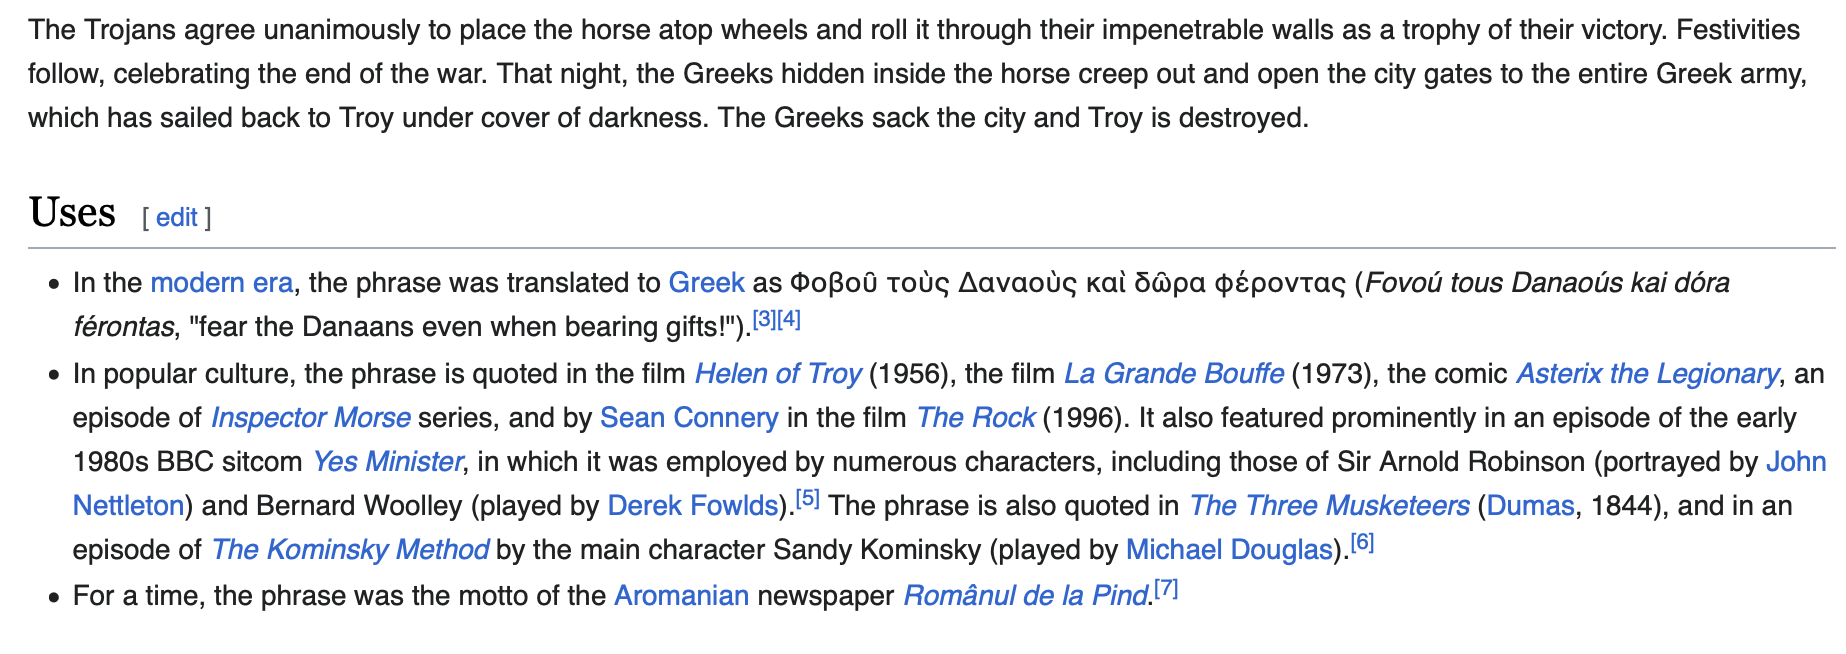Follow the Greek language link
The height and width of the screenshot is (654, 1846).
[706, 283]
